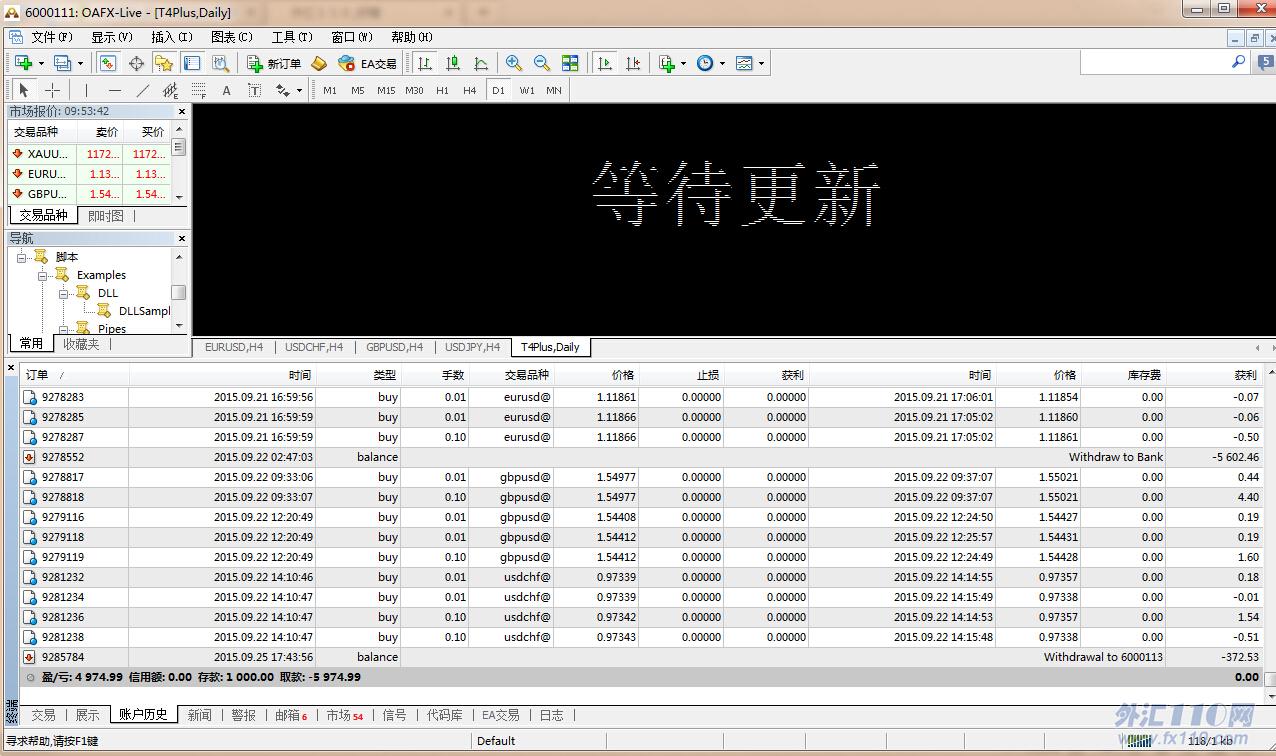1276x756 pixels.
Task: Switch chart to bar chart icon
Action: (x=425, y=63)
